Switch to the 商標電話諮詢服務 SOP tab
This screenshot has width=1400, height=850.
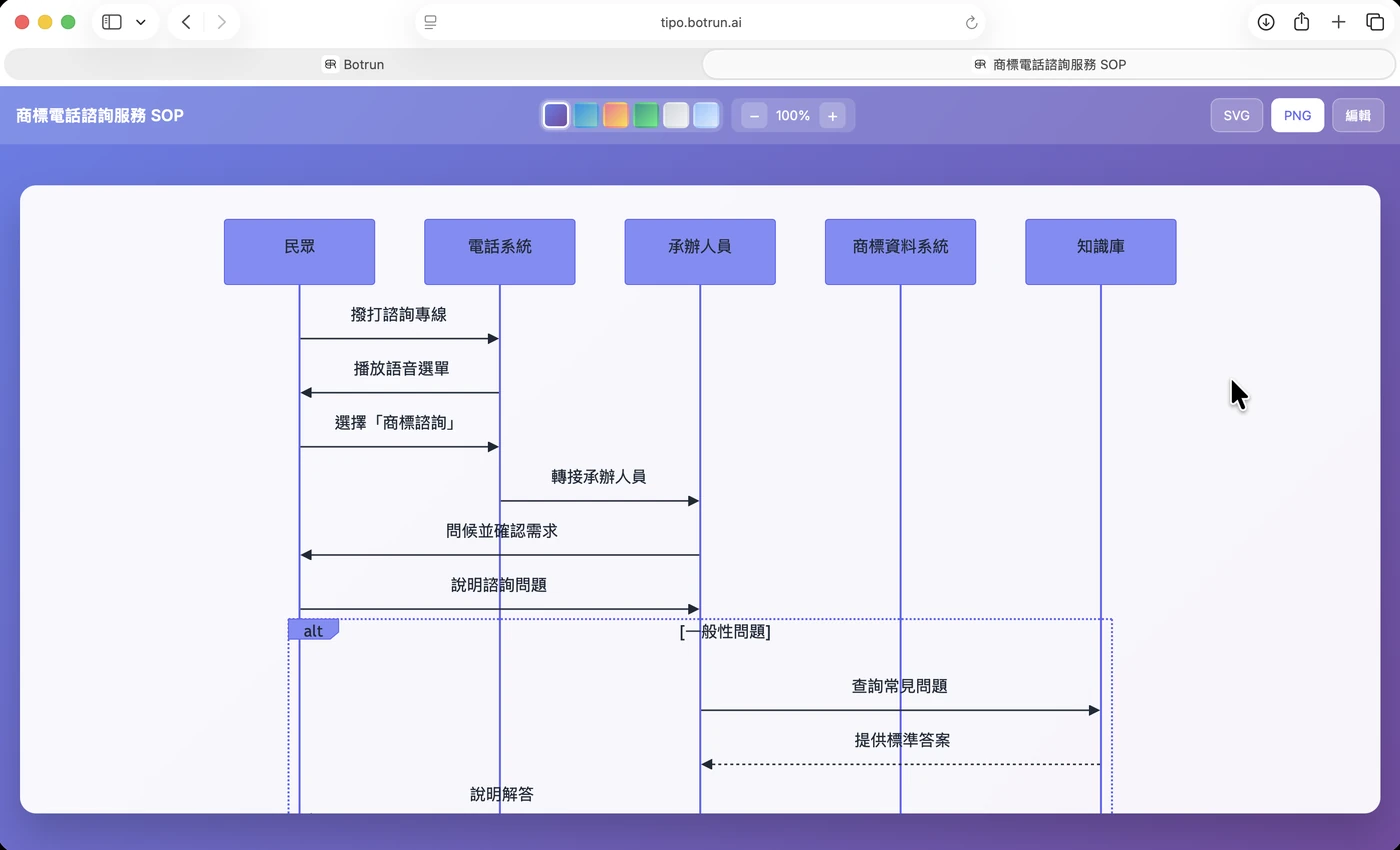pos(1049,64)
